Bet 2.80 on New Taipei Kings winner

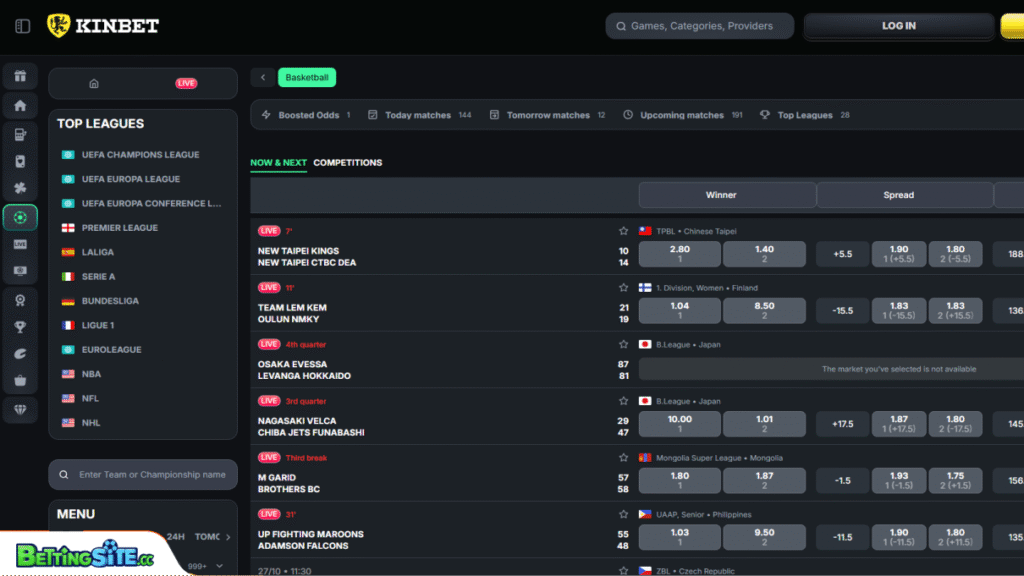click(679, 254)
